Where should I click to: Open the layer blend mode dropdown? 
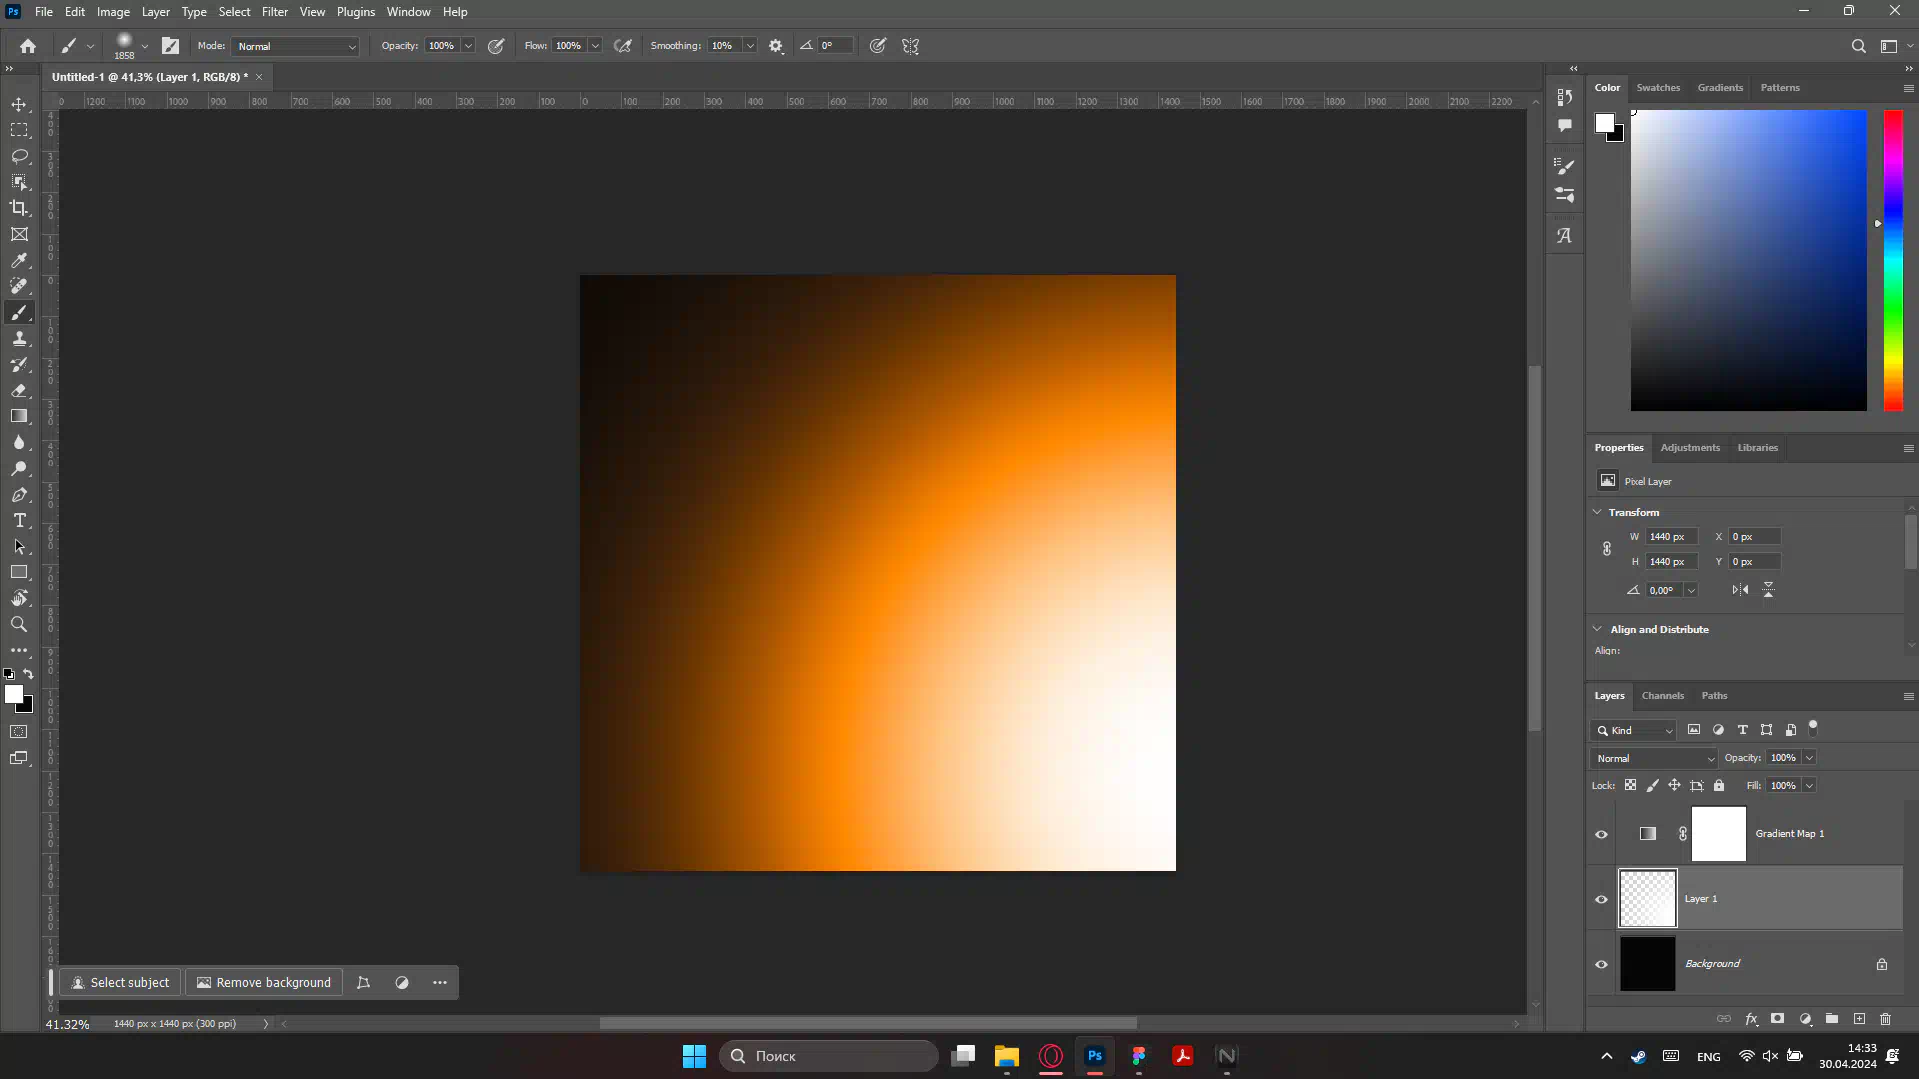(1653, 758)
